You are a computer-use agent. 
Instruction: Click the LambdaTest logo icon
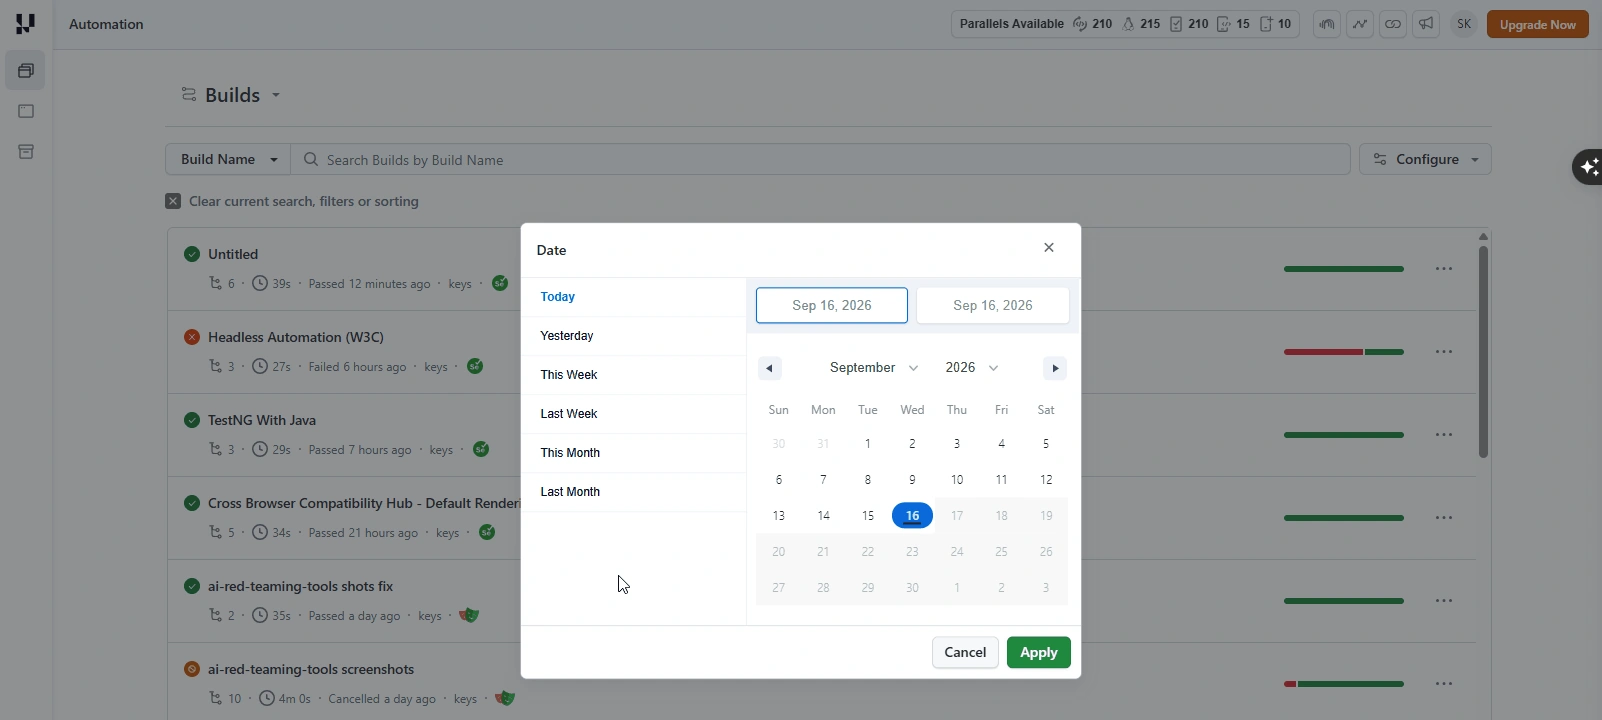[25, 24]
